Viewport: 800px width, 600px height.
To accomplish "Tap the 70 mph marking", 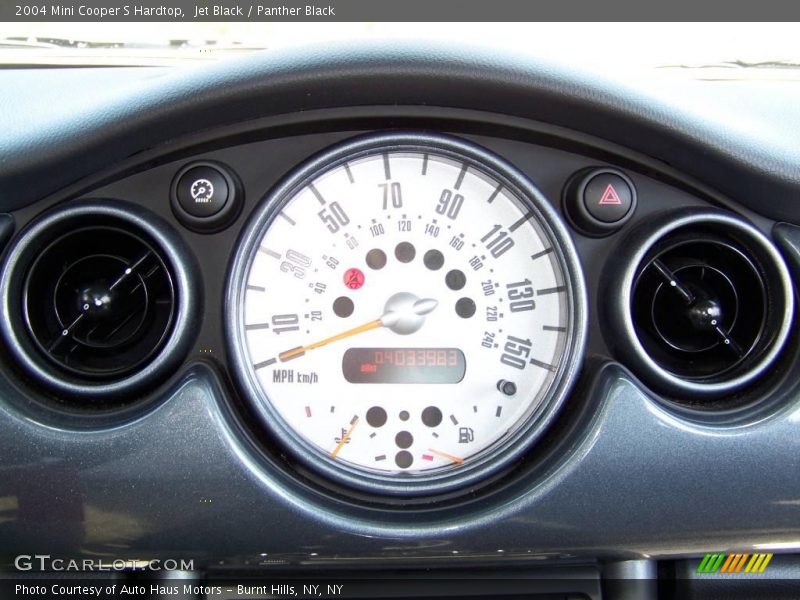I will pos(391,196).
